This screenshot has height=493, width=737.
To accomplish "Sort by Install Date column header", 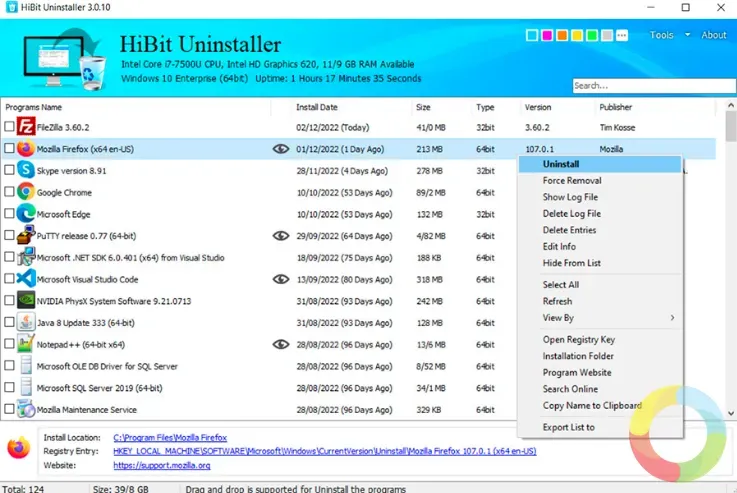I will pos(317,107).
